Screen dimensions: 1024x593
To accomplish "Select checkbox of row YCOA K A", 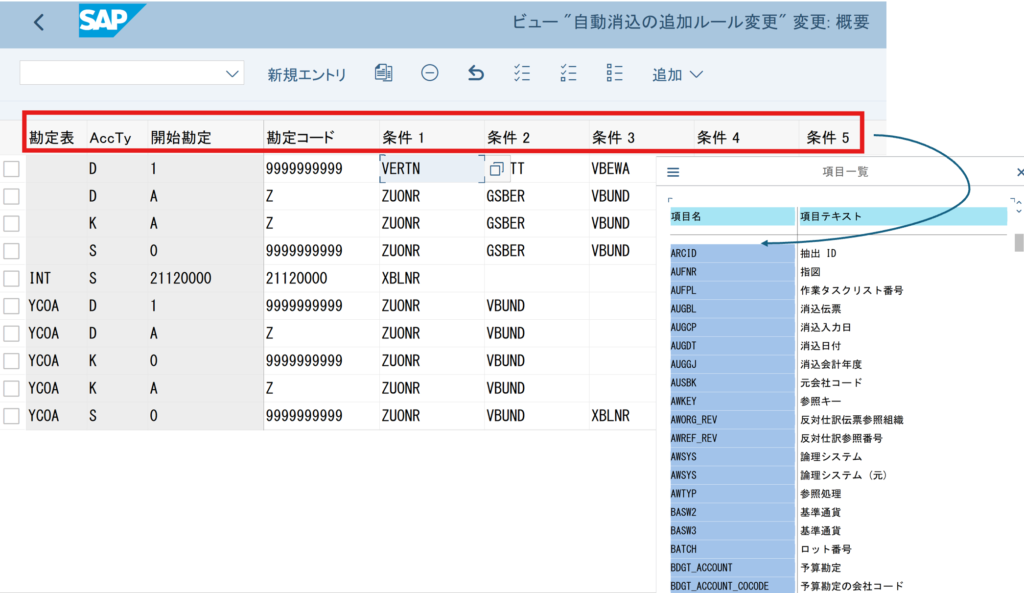I will (11, 389).
